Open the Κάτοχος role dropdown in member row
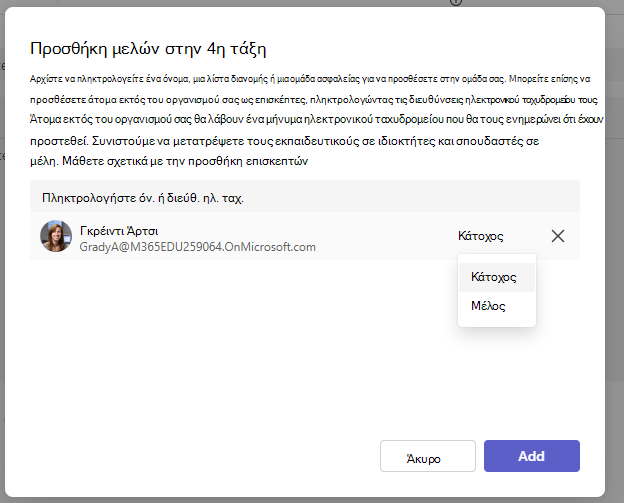624x503 pixels. [480, 236]
